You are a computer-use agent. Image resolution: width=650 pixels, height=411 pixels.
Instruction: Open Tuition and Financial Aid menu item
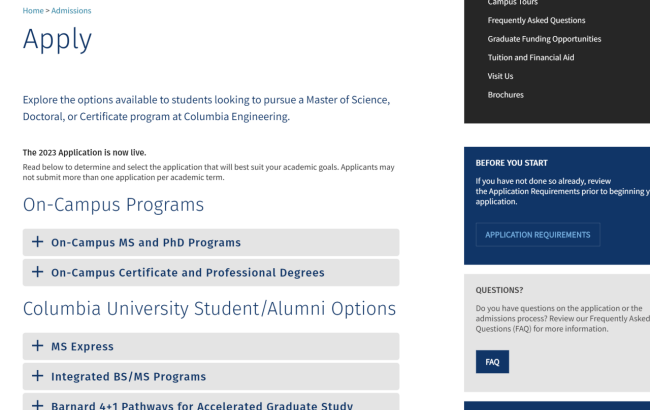(530, 57)
